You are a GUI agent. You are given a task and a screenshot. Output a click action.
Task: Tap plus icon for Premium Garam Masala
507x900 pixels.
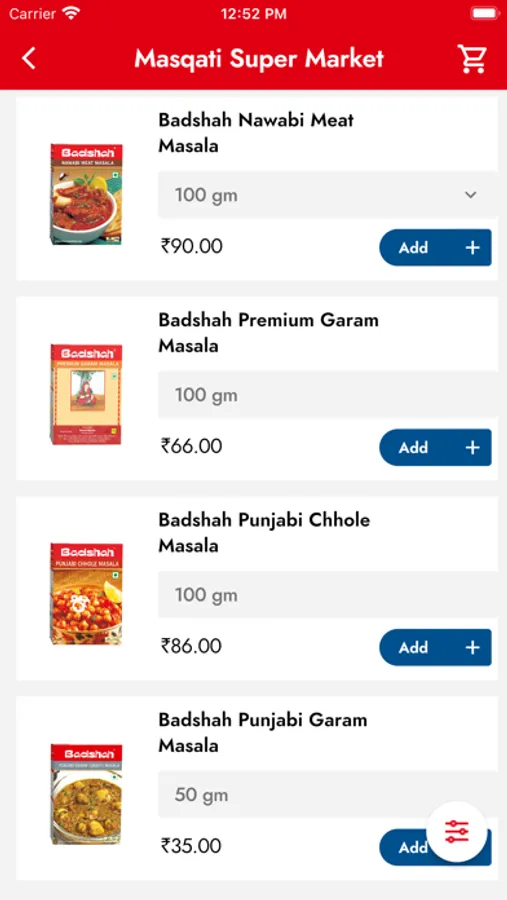(472, 447)
